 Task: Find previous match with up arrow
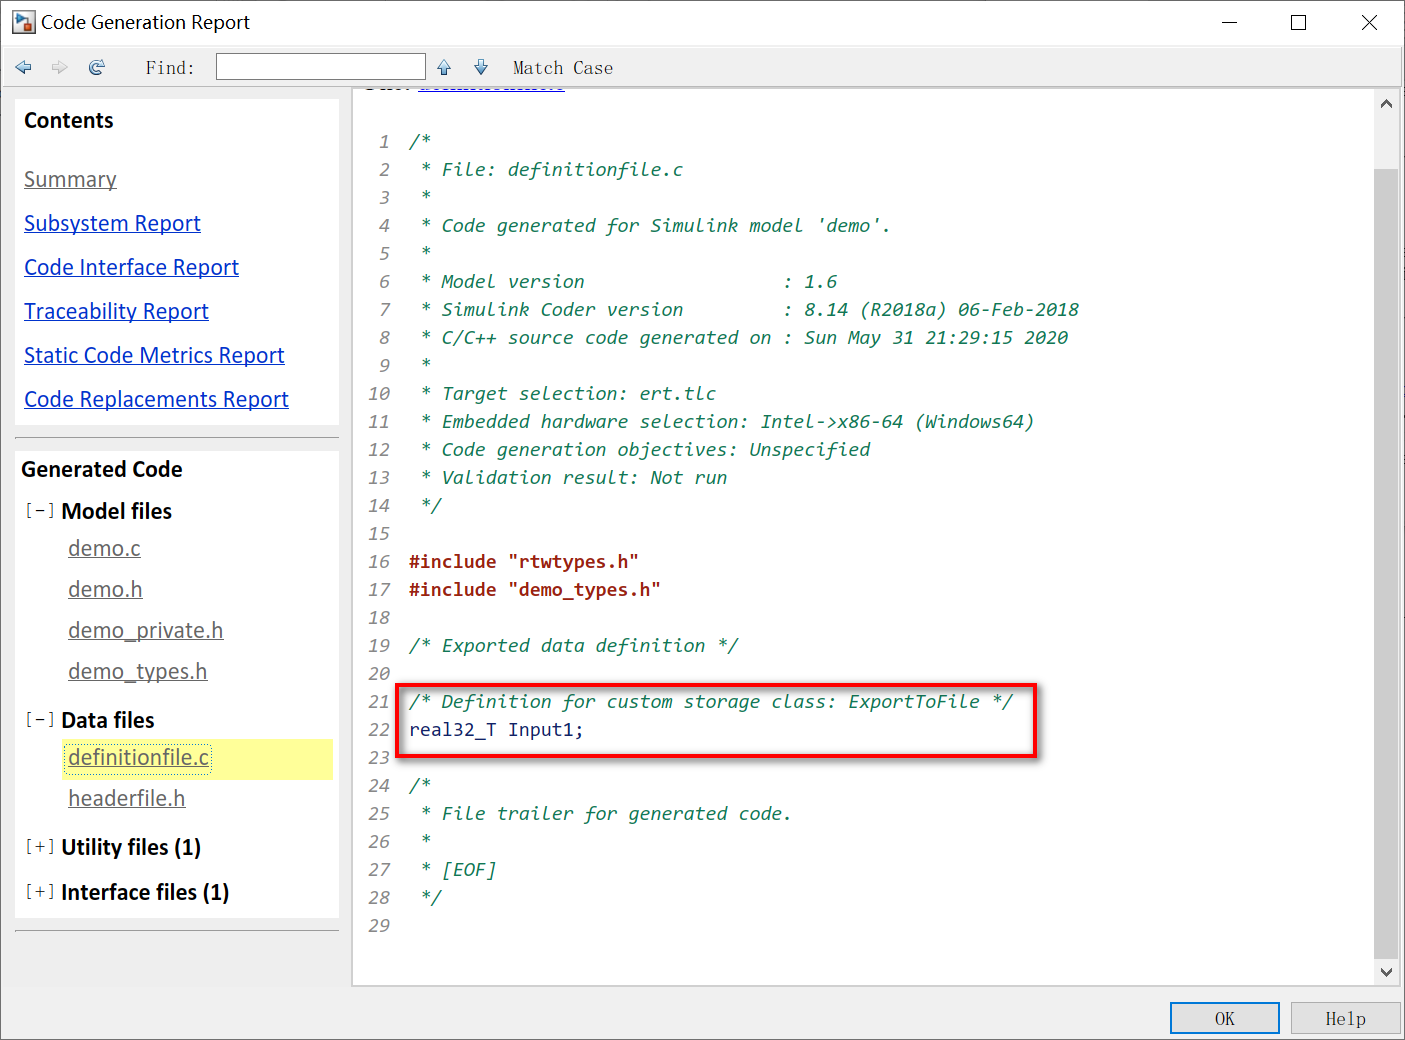click(444, 67)
